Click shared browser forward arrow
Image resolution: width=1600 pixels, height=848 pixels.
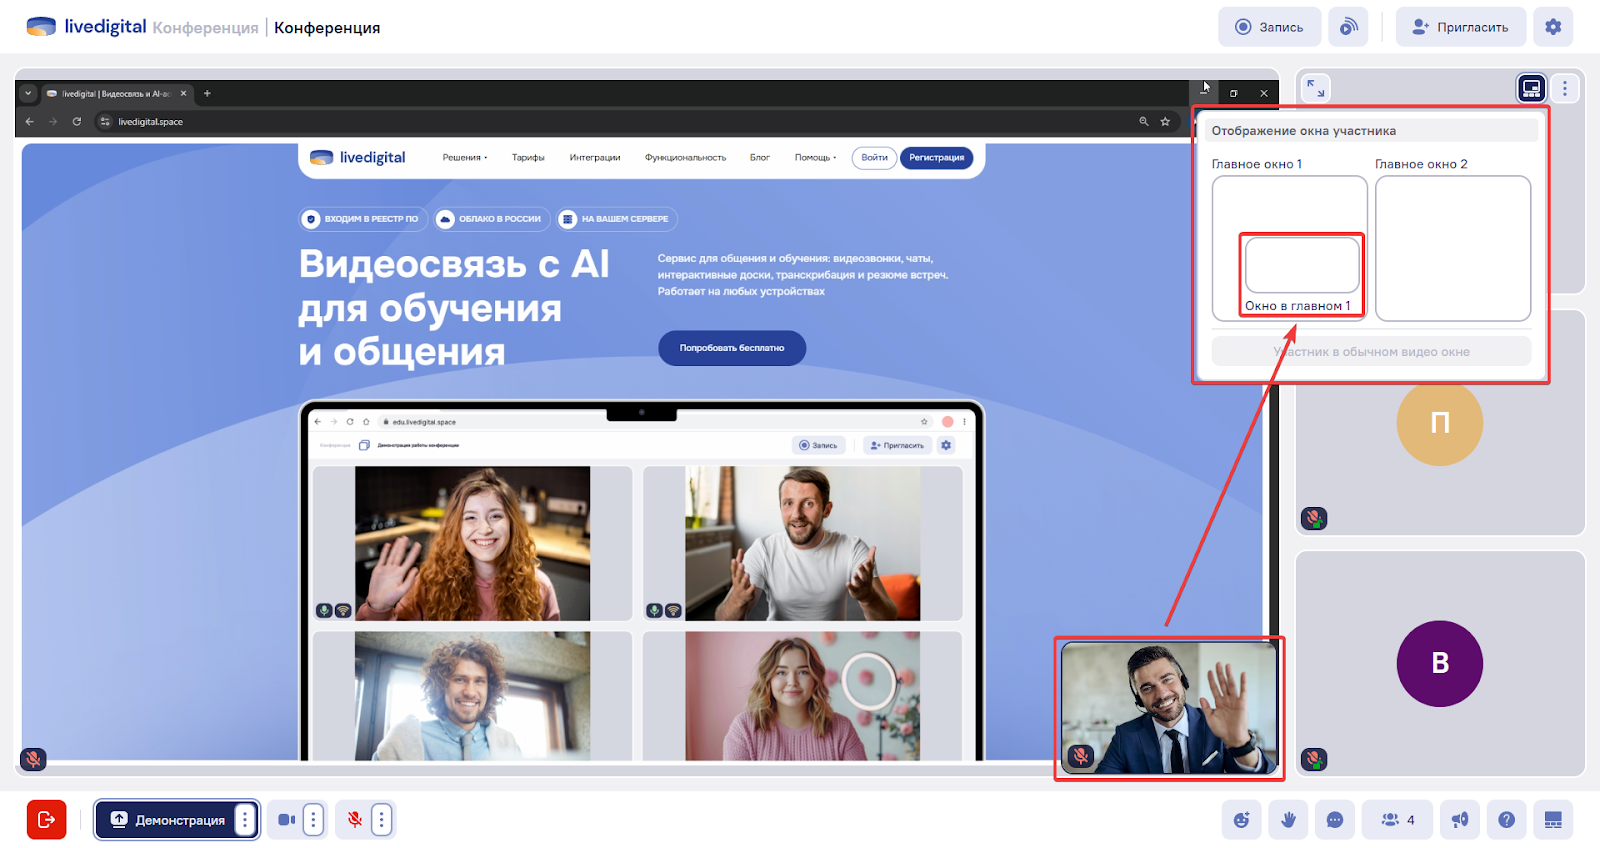coord(53,122)
